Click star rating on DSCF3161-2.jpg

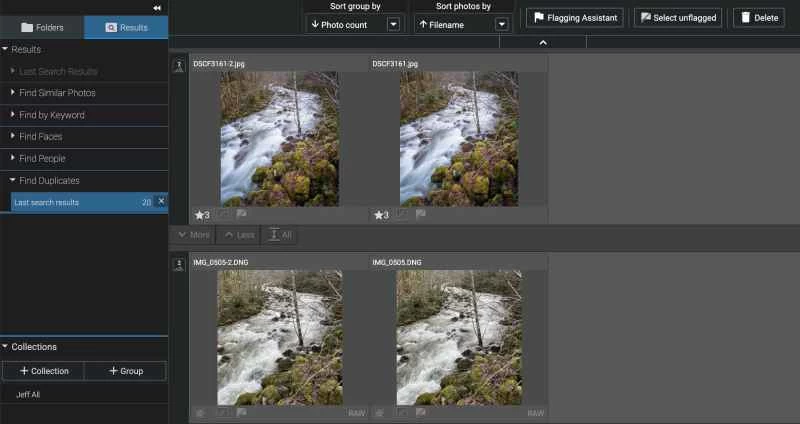200,214
